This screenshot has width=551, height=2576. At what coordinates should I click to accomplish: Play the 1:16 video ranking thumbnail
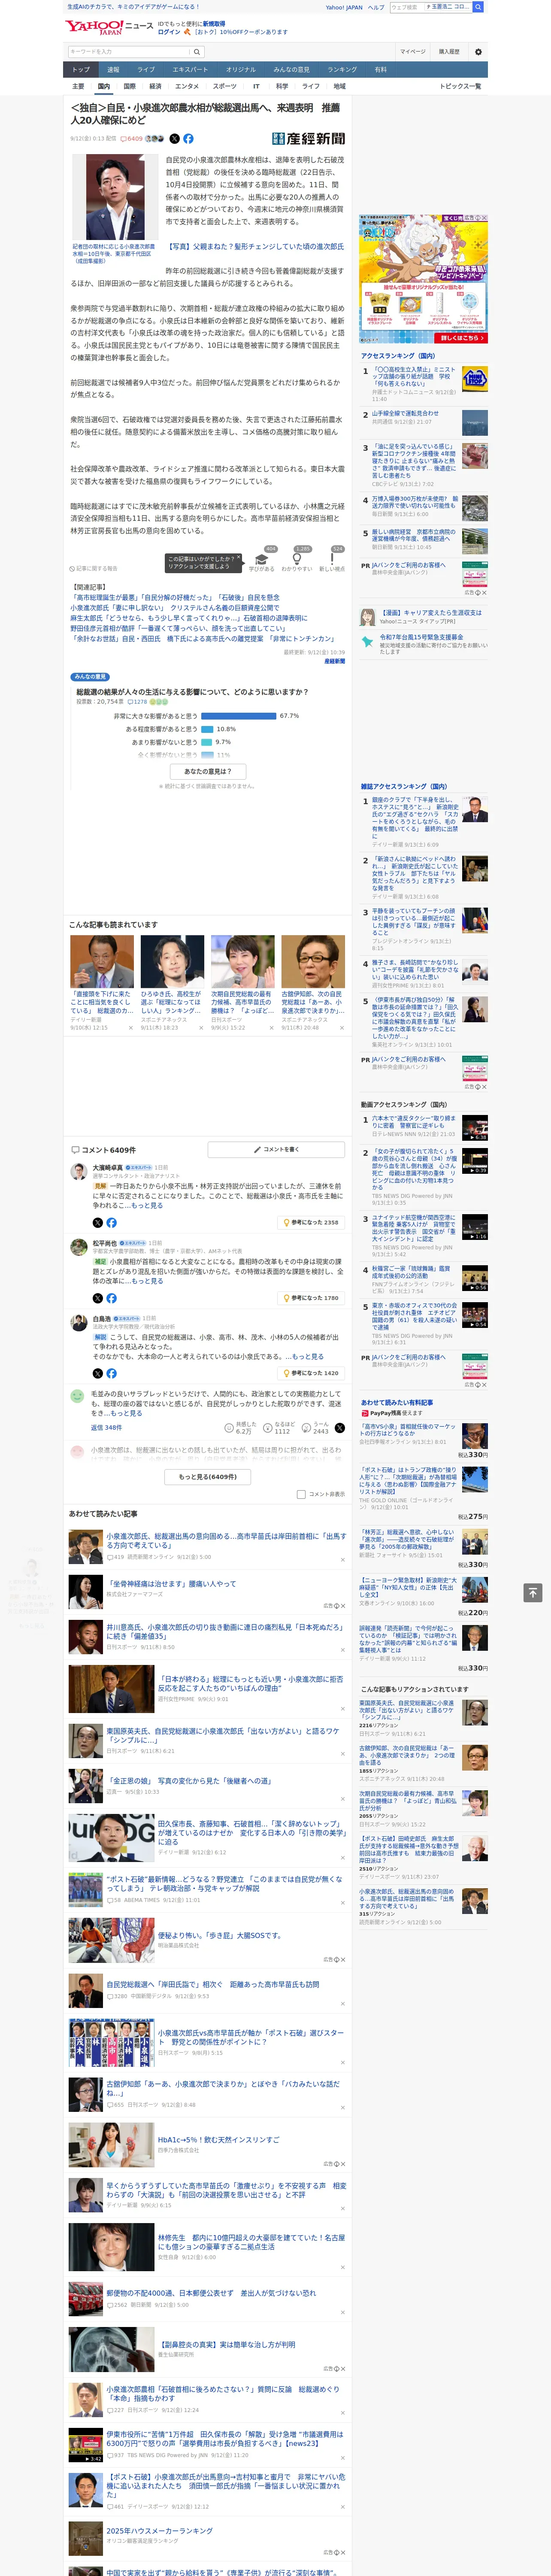point(475,1227)
